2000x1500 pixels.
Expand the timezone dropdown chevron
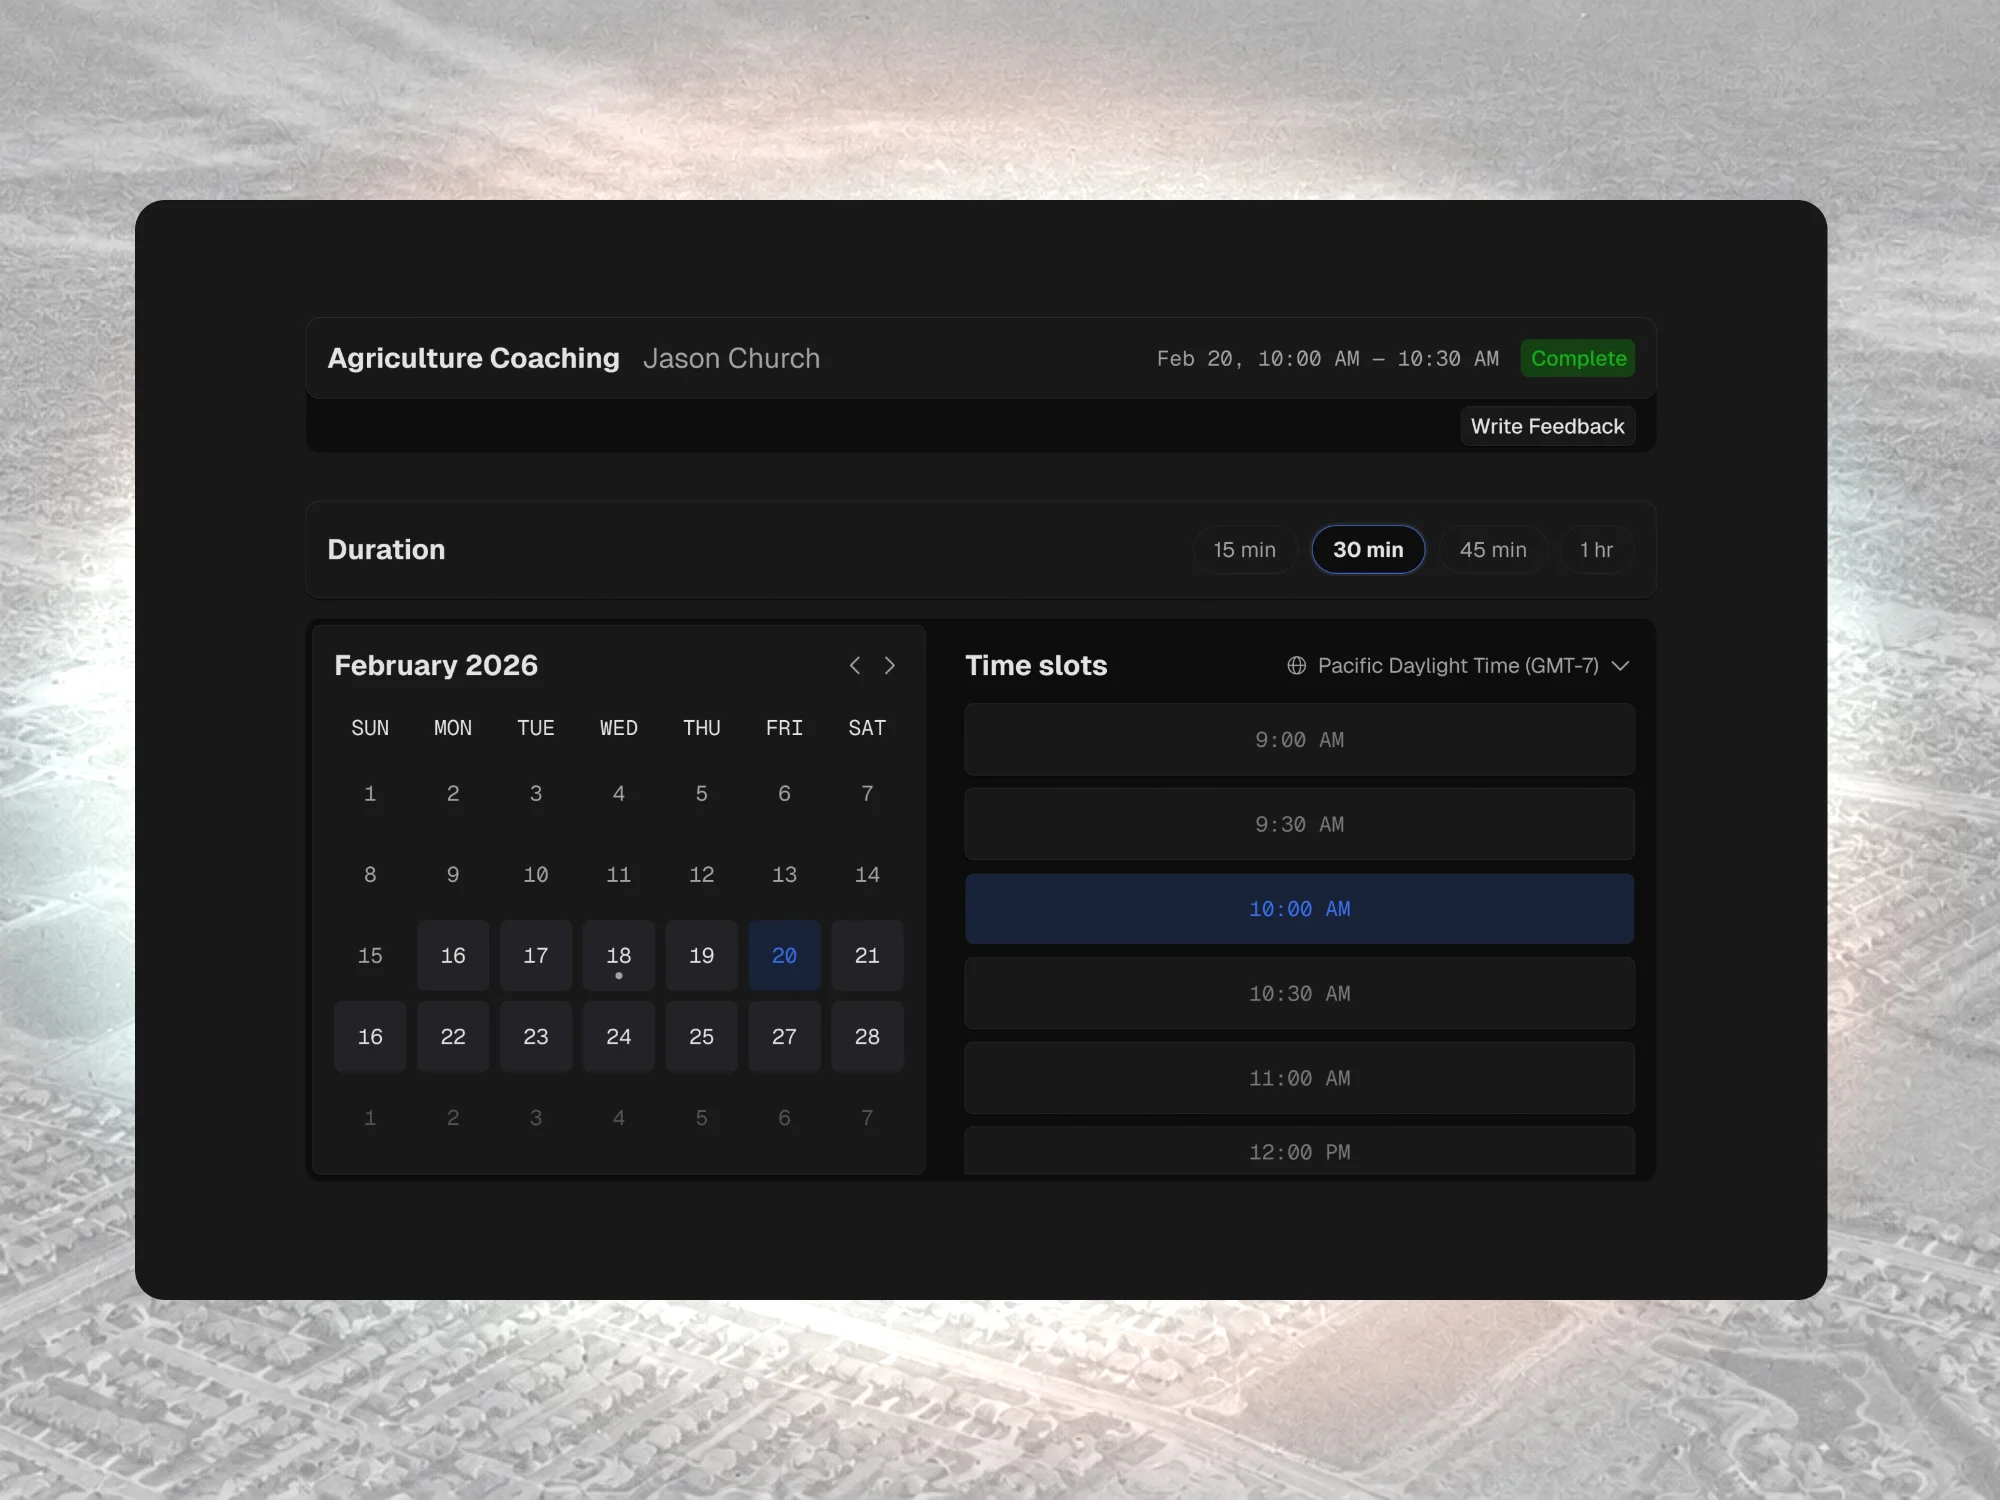[1620, 666]
